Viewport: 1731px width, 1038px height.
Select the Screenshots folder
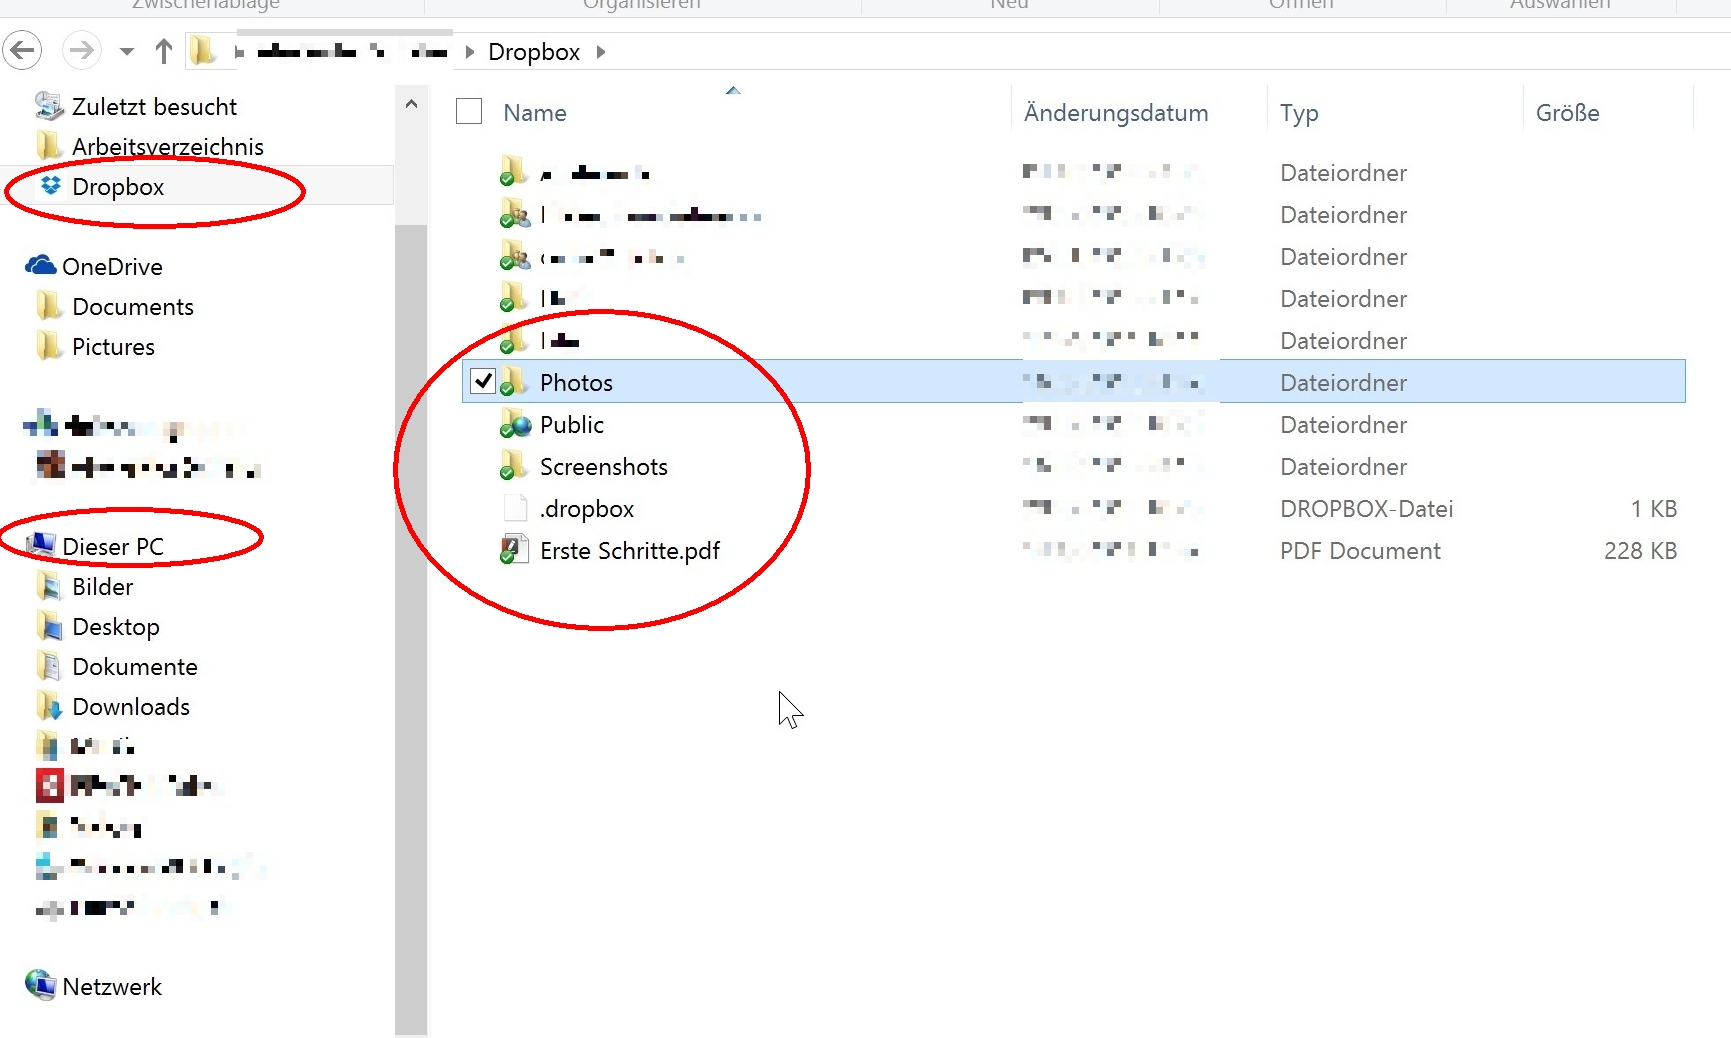(x=603, y=467)
